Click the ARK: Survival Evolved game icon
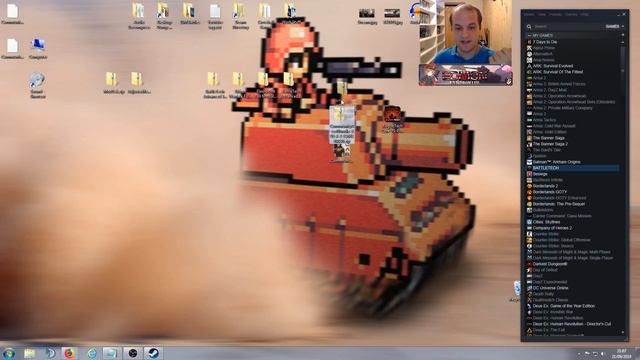 pyautogui.click(x=529, y=66)
